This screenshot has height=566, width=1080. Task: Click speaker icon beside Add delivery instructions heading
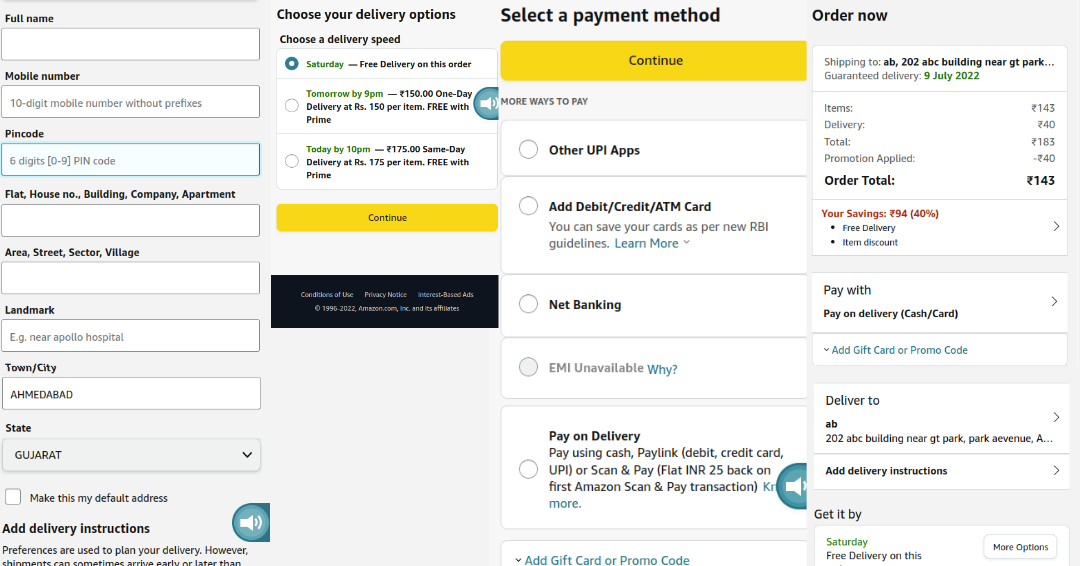(251, 523)
